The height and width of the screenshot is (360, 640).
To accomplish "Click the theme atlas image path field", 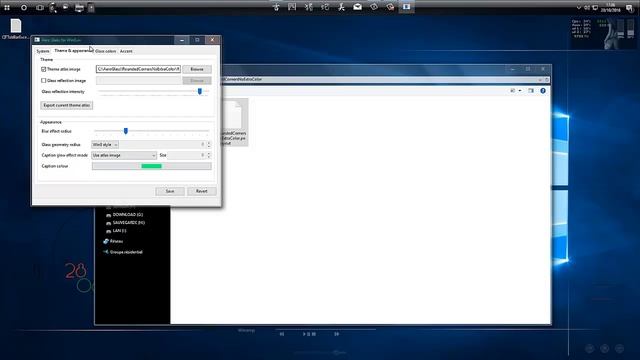I will point(138,69).
